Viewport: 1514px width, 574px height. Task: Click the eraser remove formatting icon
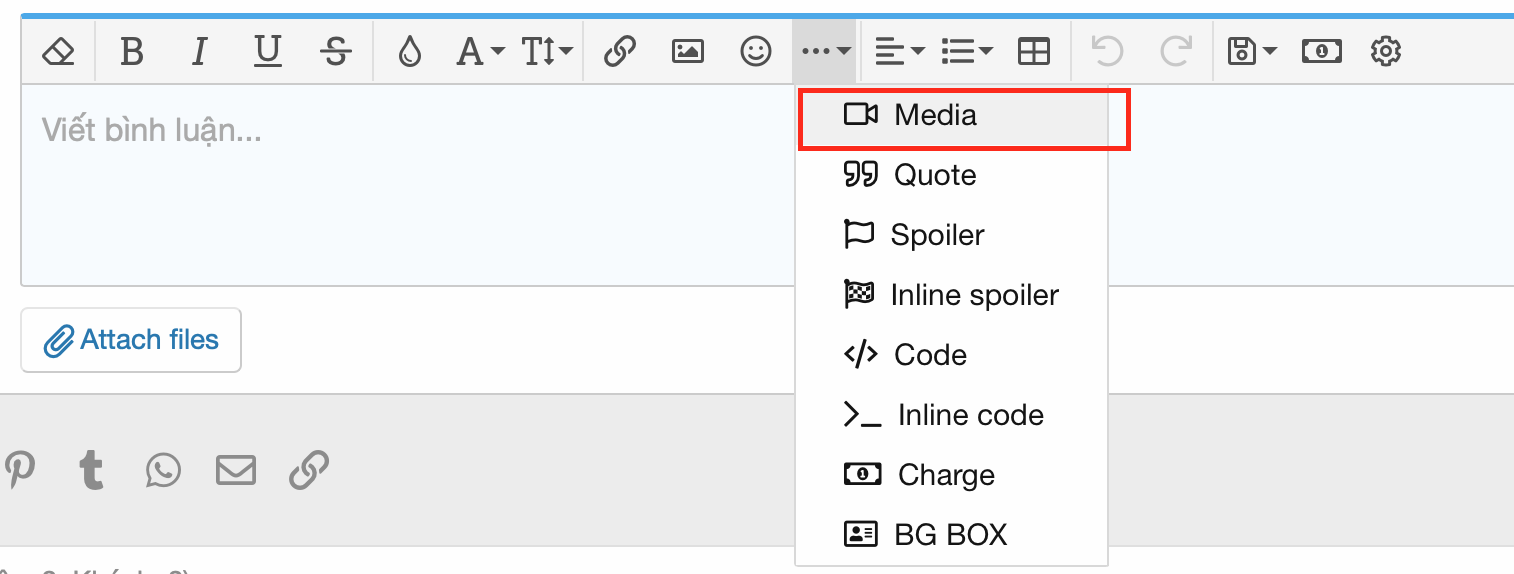(x=59, y=51)
